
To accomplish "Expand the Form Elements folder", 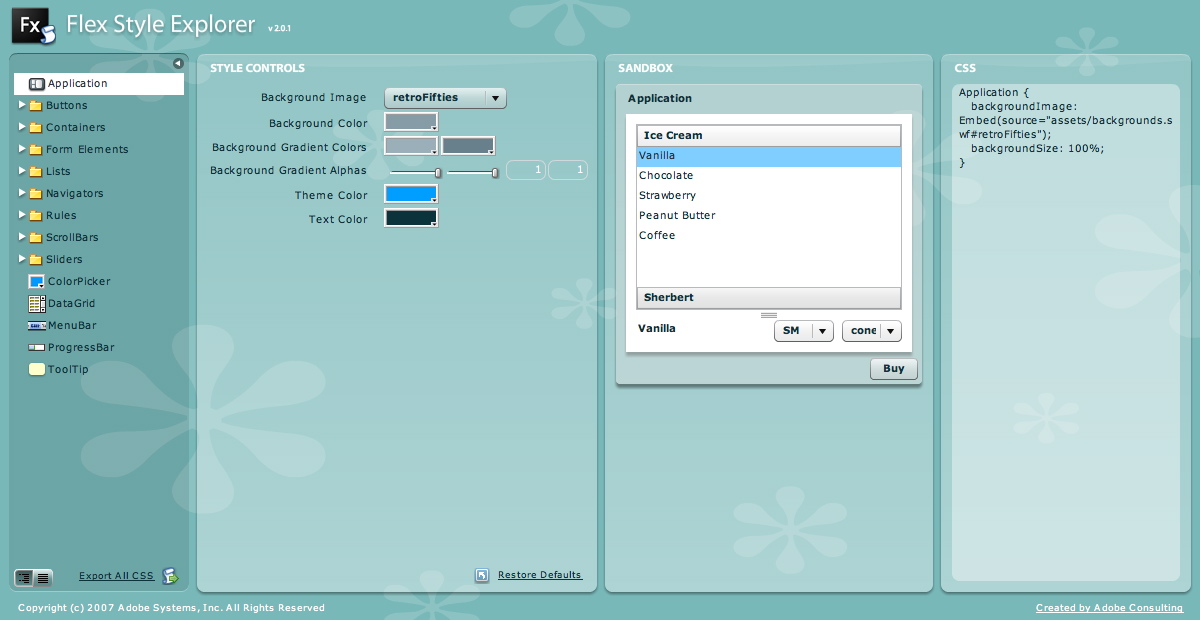I will click(22, 149).
